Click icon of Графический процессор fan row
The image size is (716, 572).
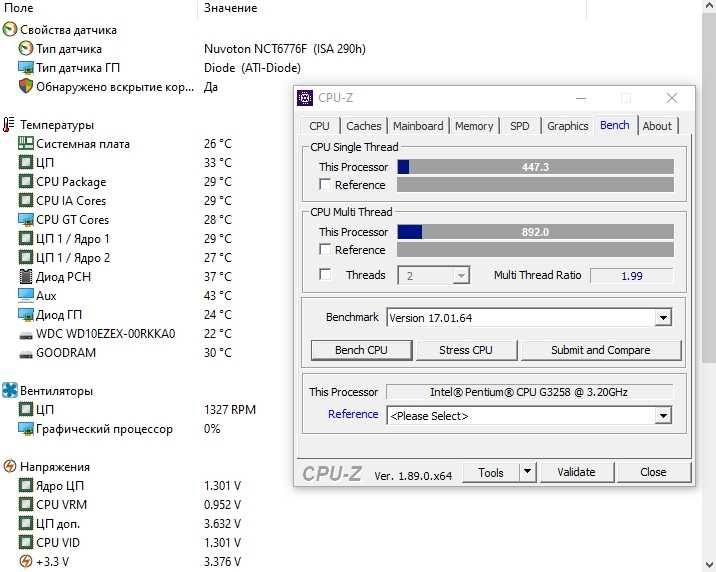click(26, 429)
